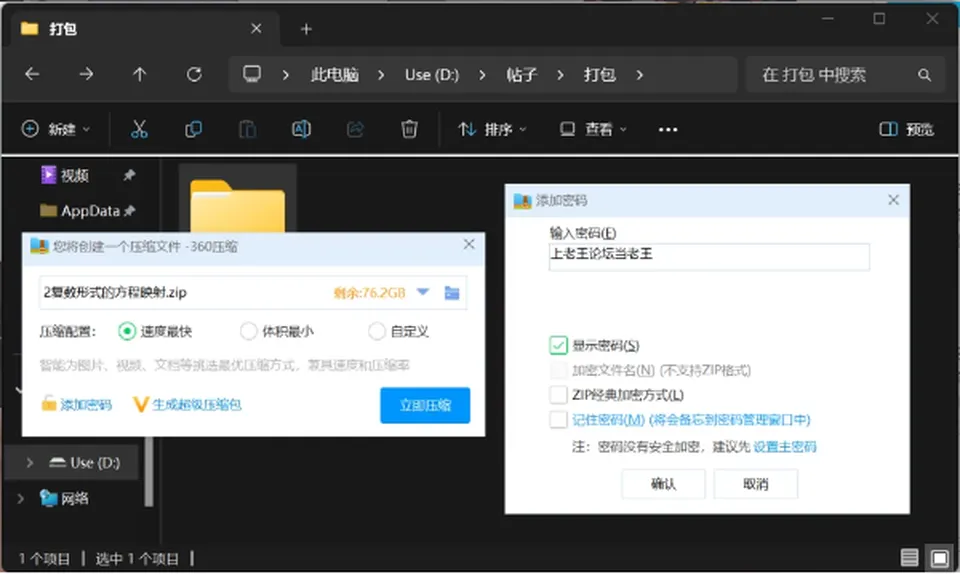Click the navigation pane scrollbar

pyautogui.click(x=149, y=471)
